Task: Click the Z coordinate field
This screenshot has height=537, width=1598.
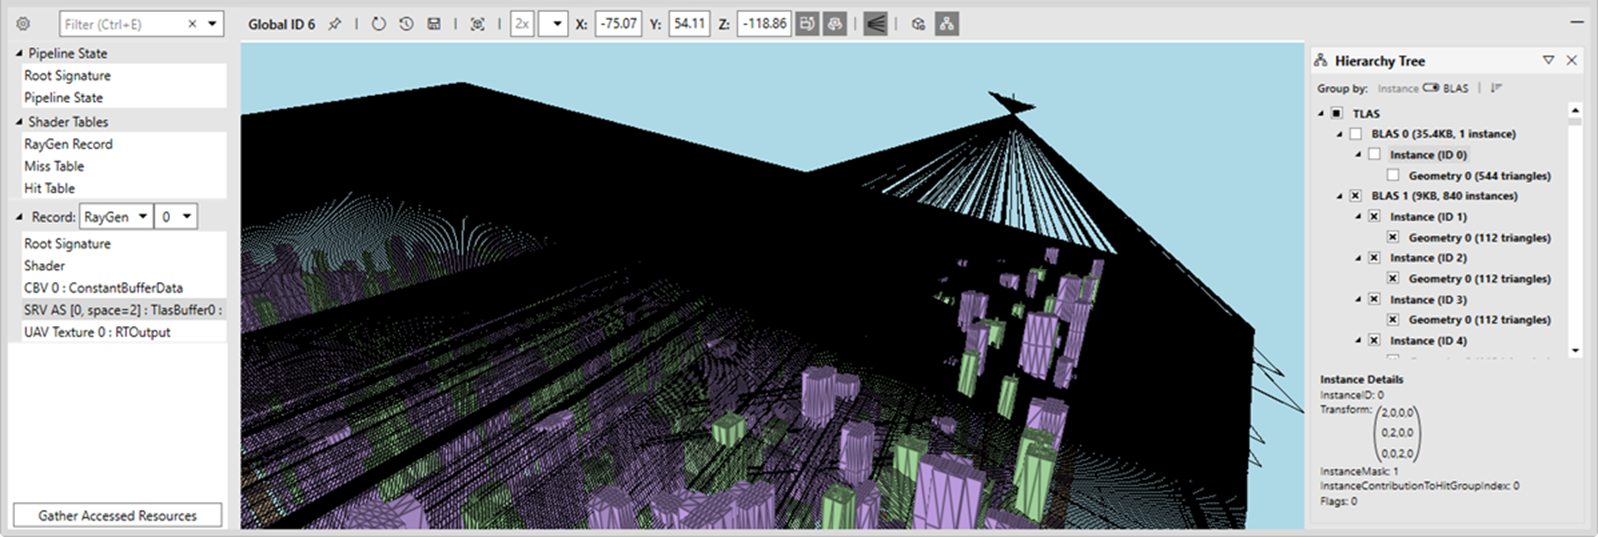Action: (764, 24)
